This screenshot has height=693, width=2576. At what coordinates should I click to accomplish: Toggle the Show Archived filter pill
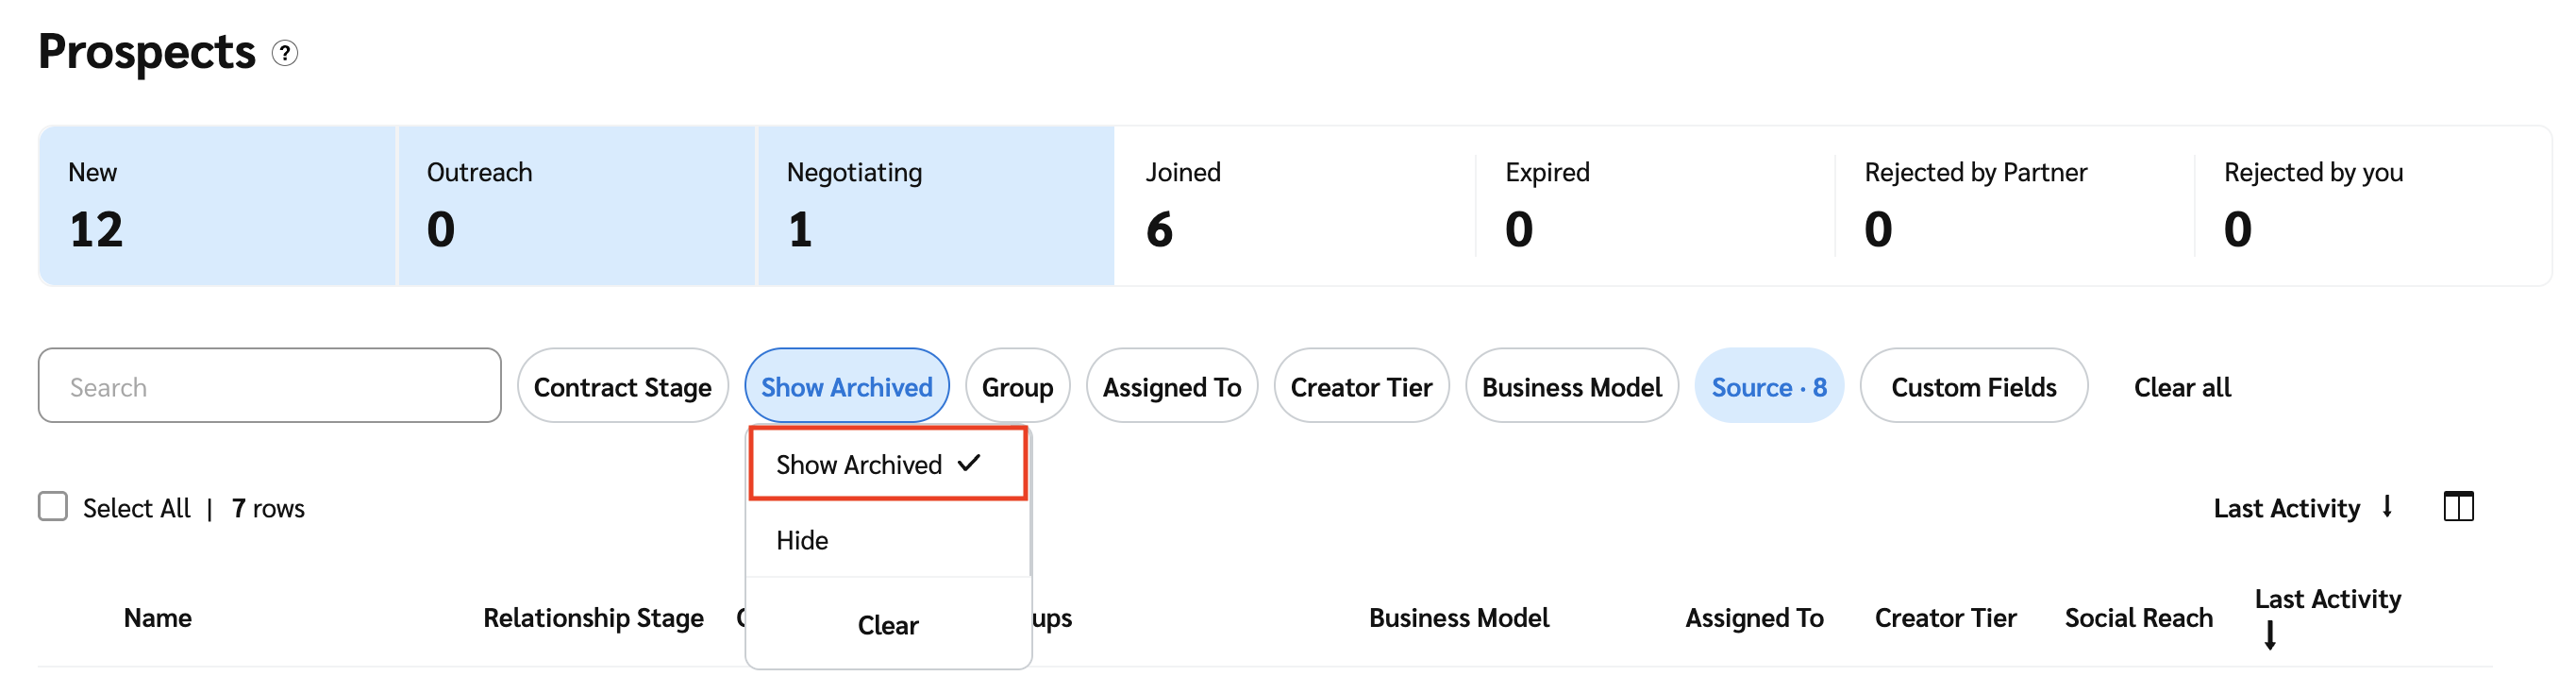[846, 387]
